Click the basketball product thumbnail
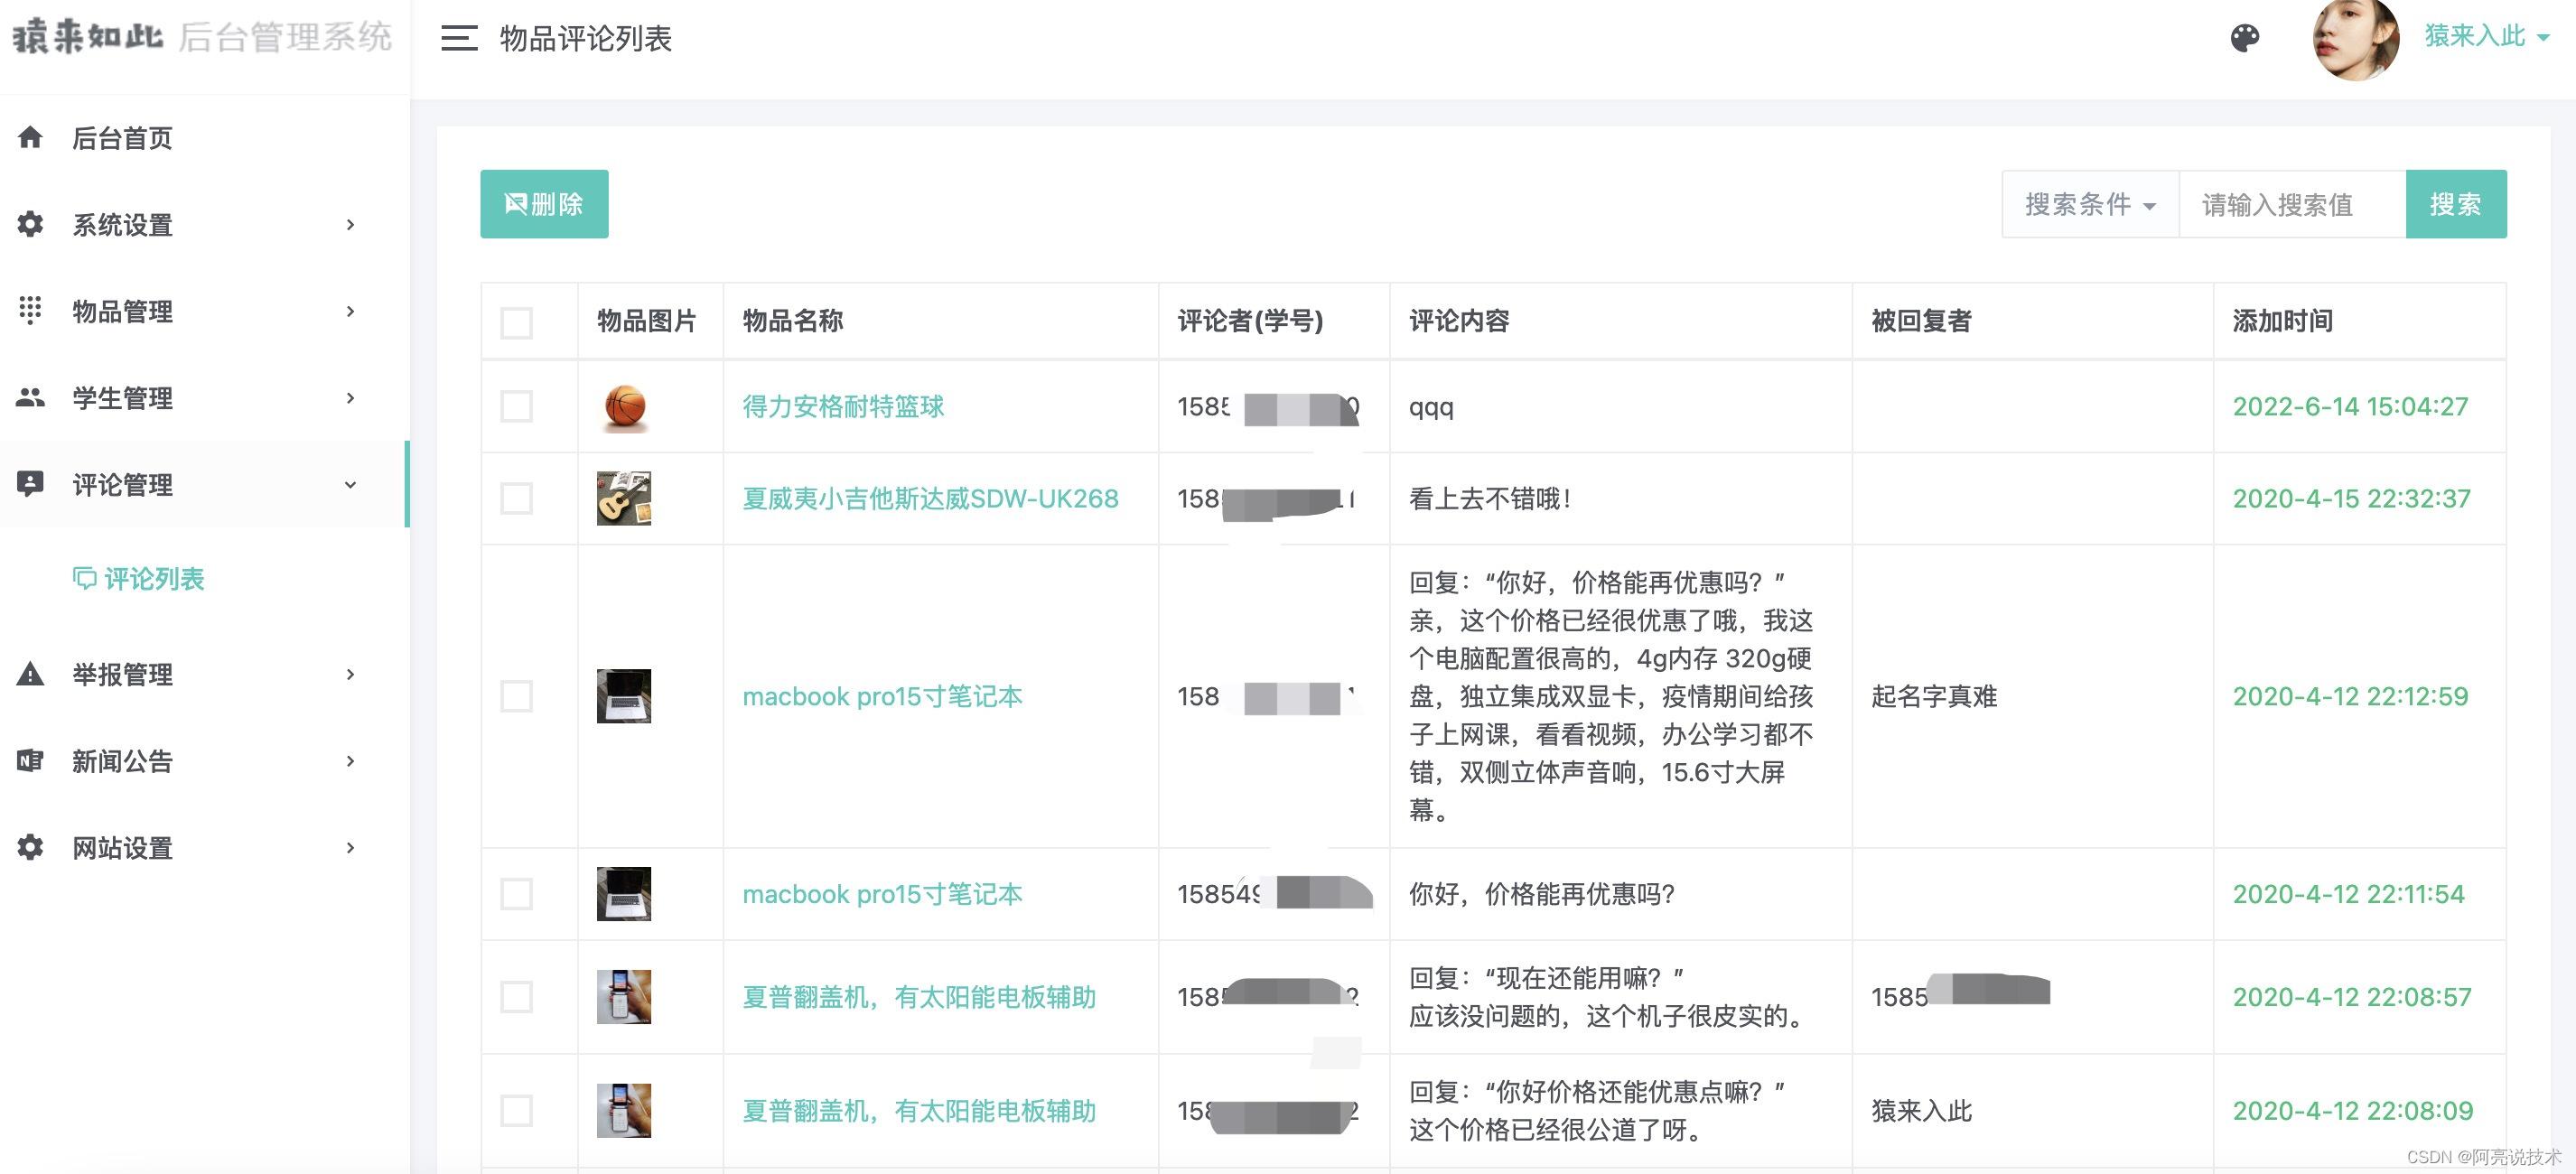The width and height of the screenshot is (2576, 1174). click(625, 407)
